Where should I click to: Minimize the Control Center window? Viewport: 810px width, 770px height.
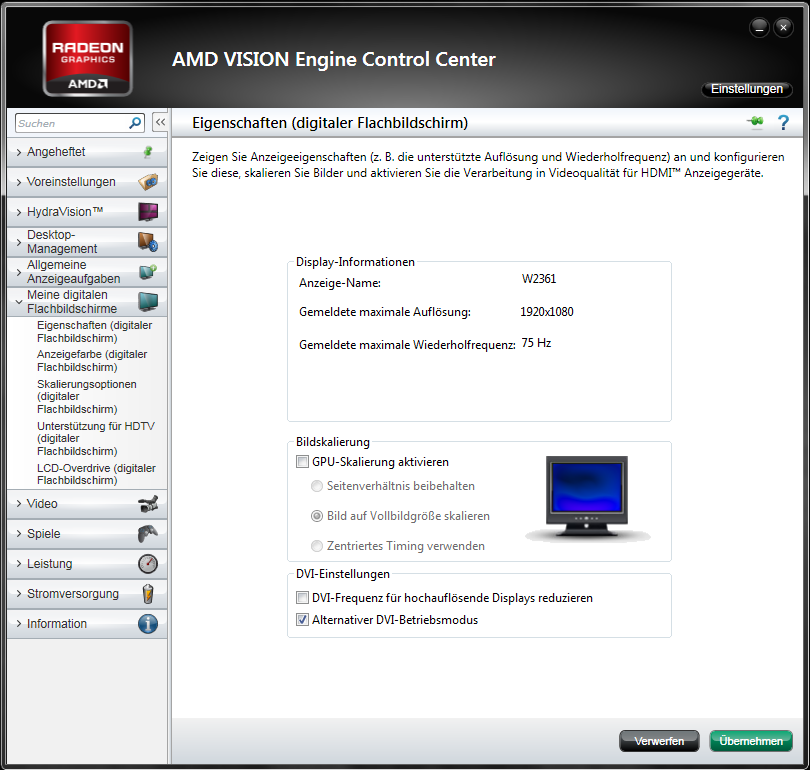point(759,28)
